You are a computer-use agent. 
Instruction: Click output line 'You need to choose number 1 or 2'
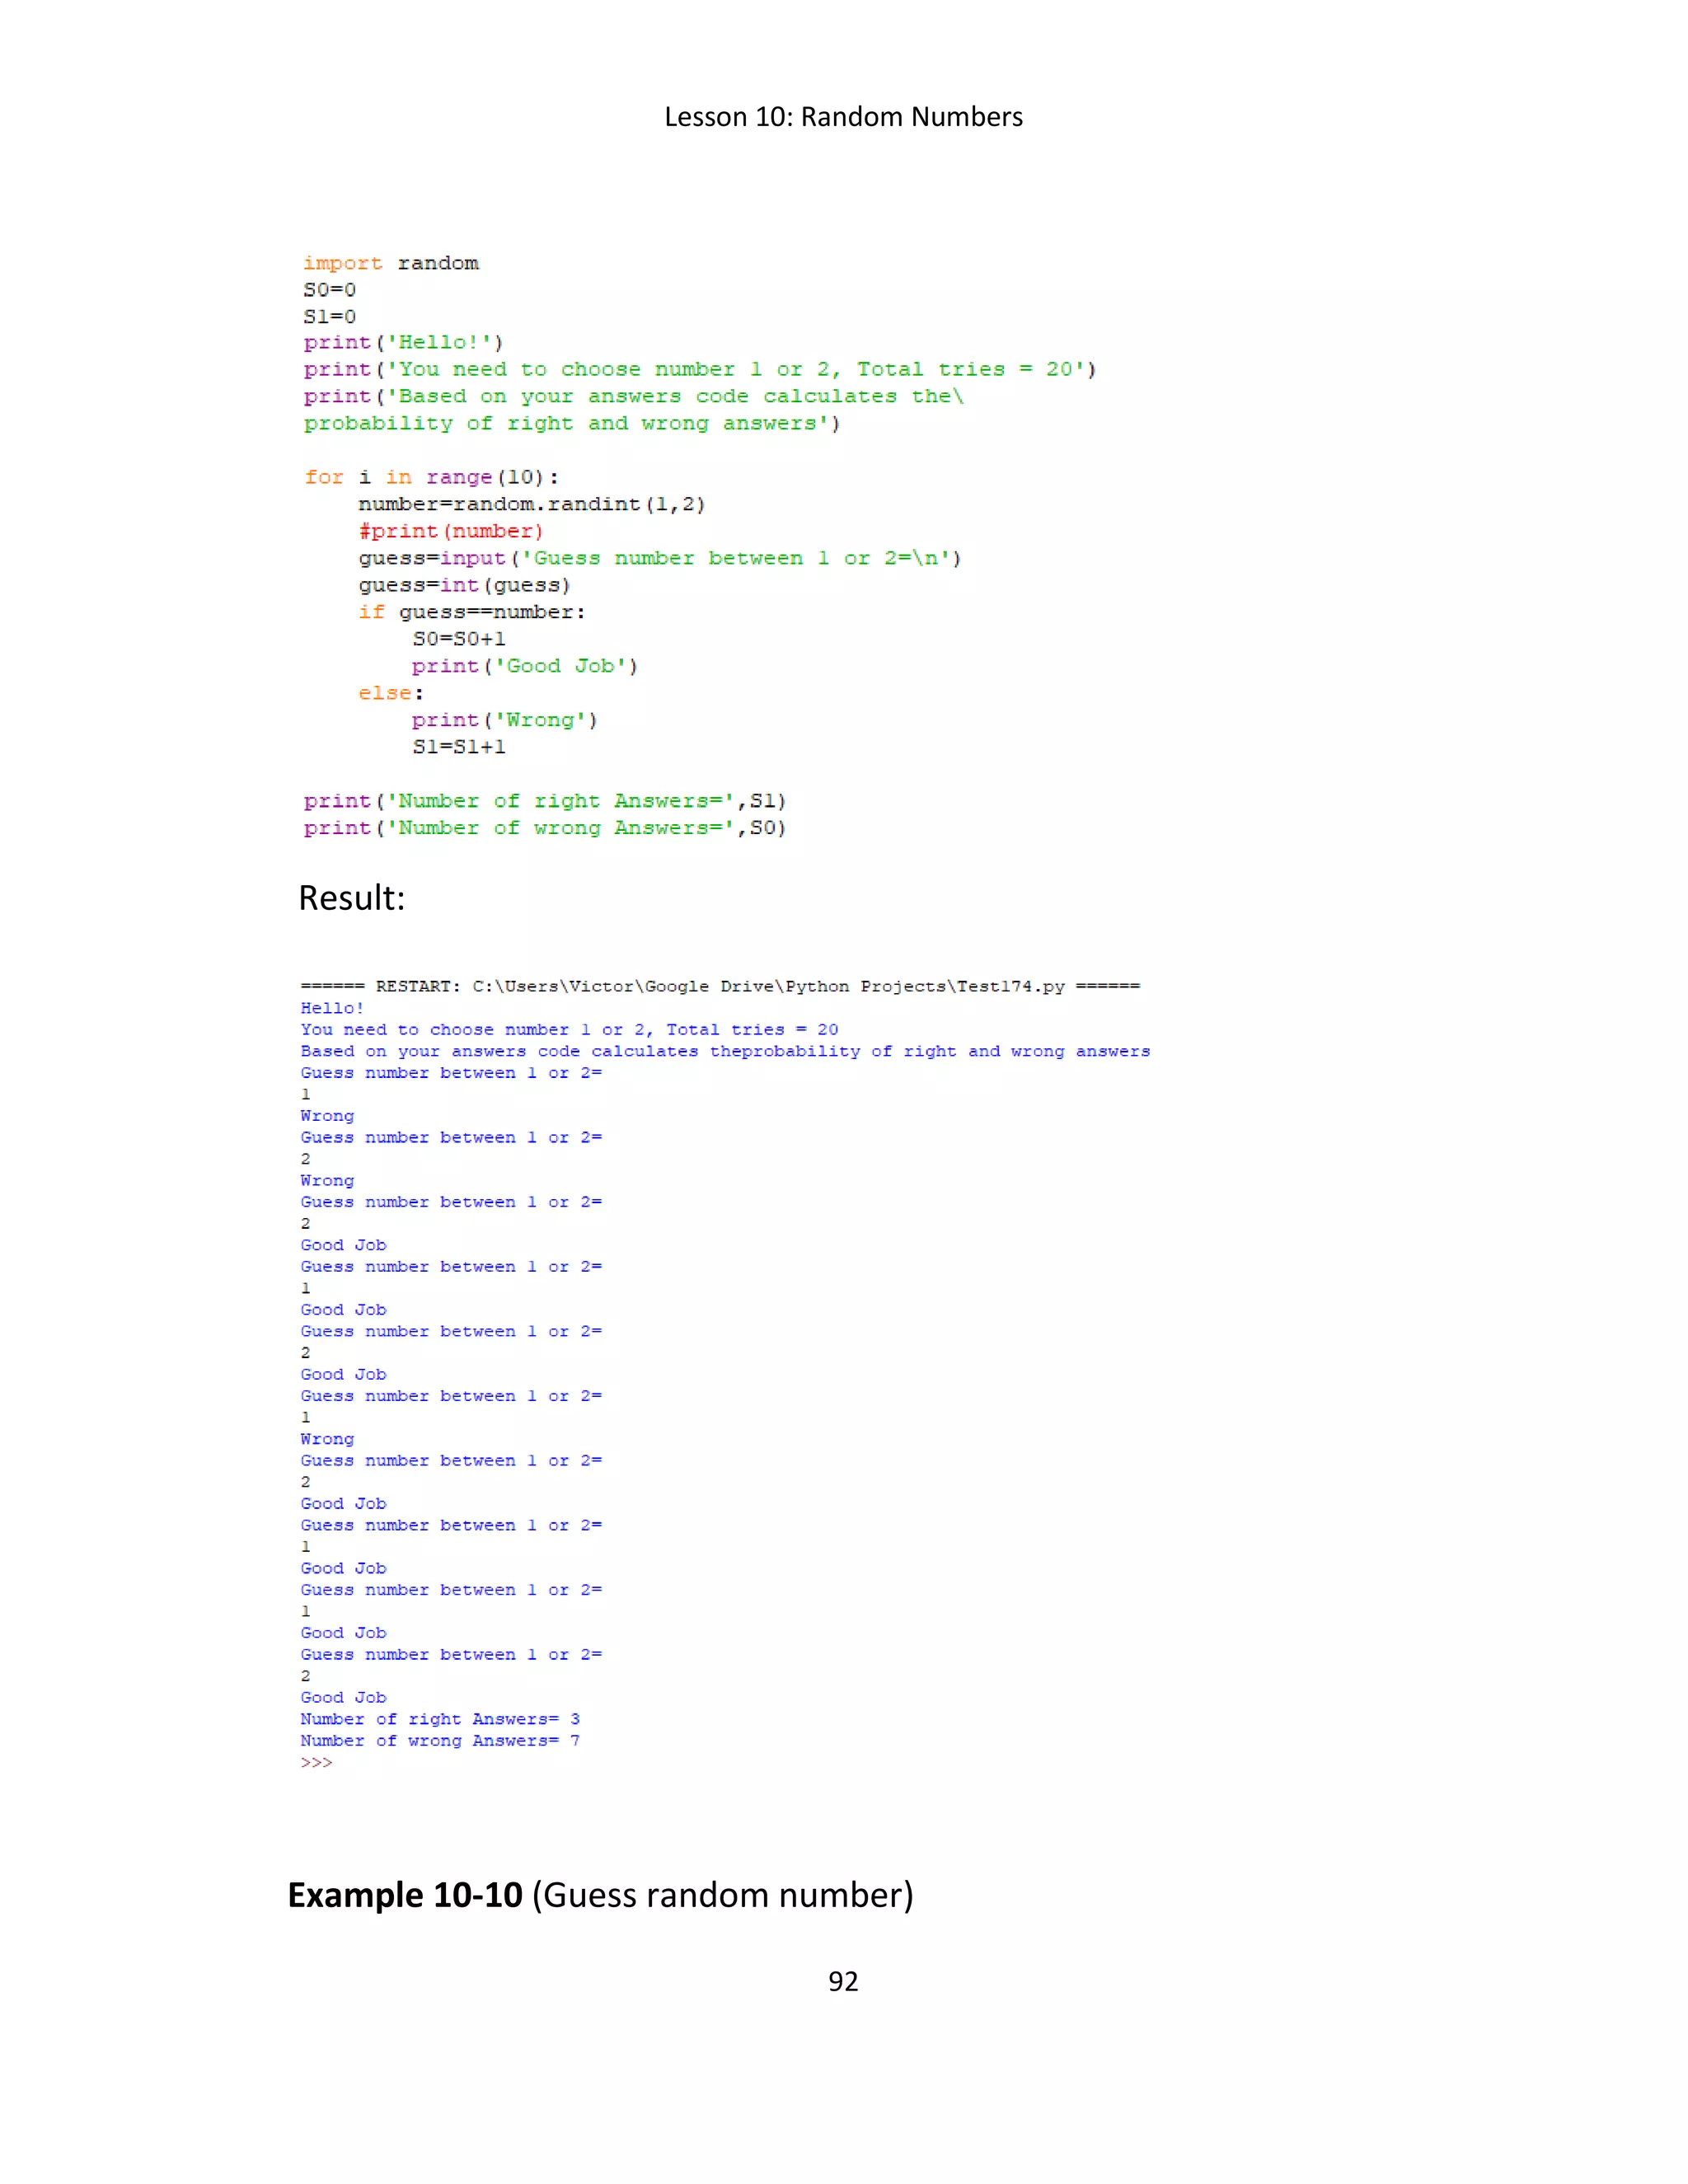tap(569, 1030)
